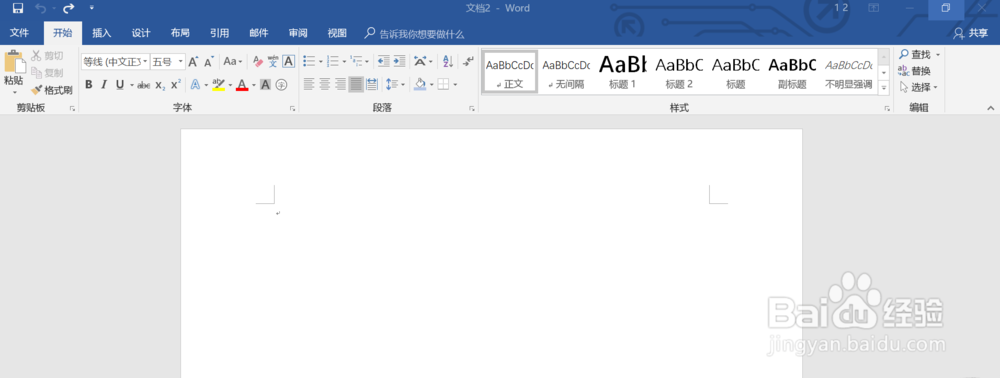Open the phonetic guide (文) icon

click(273, 62)
